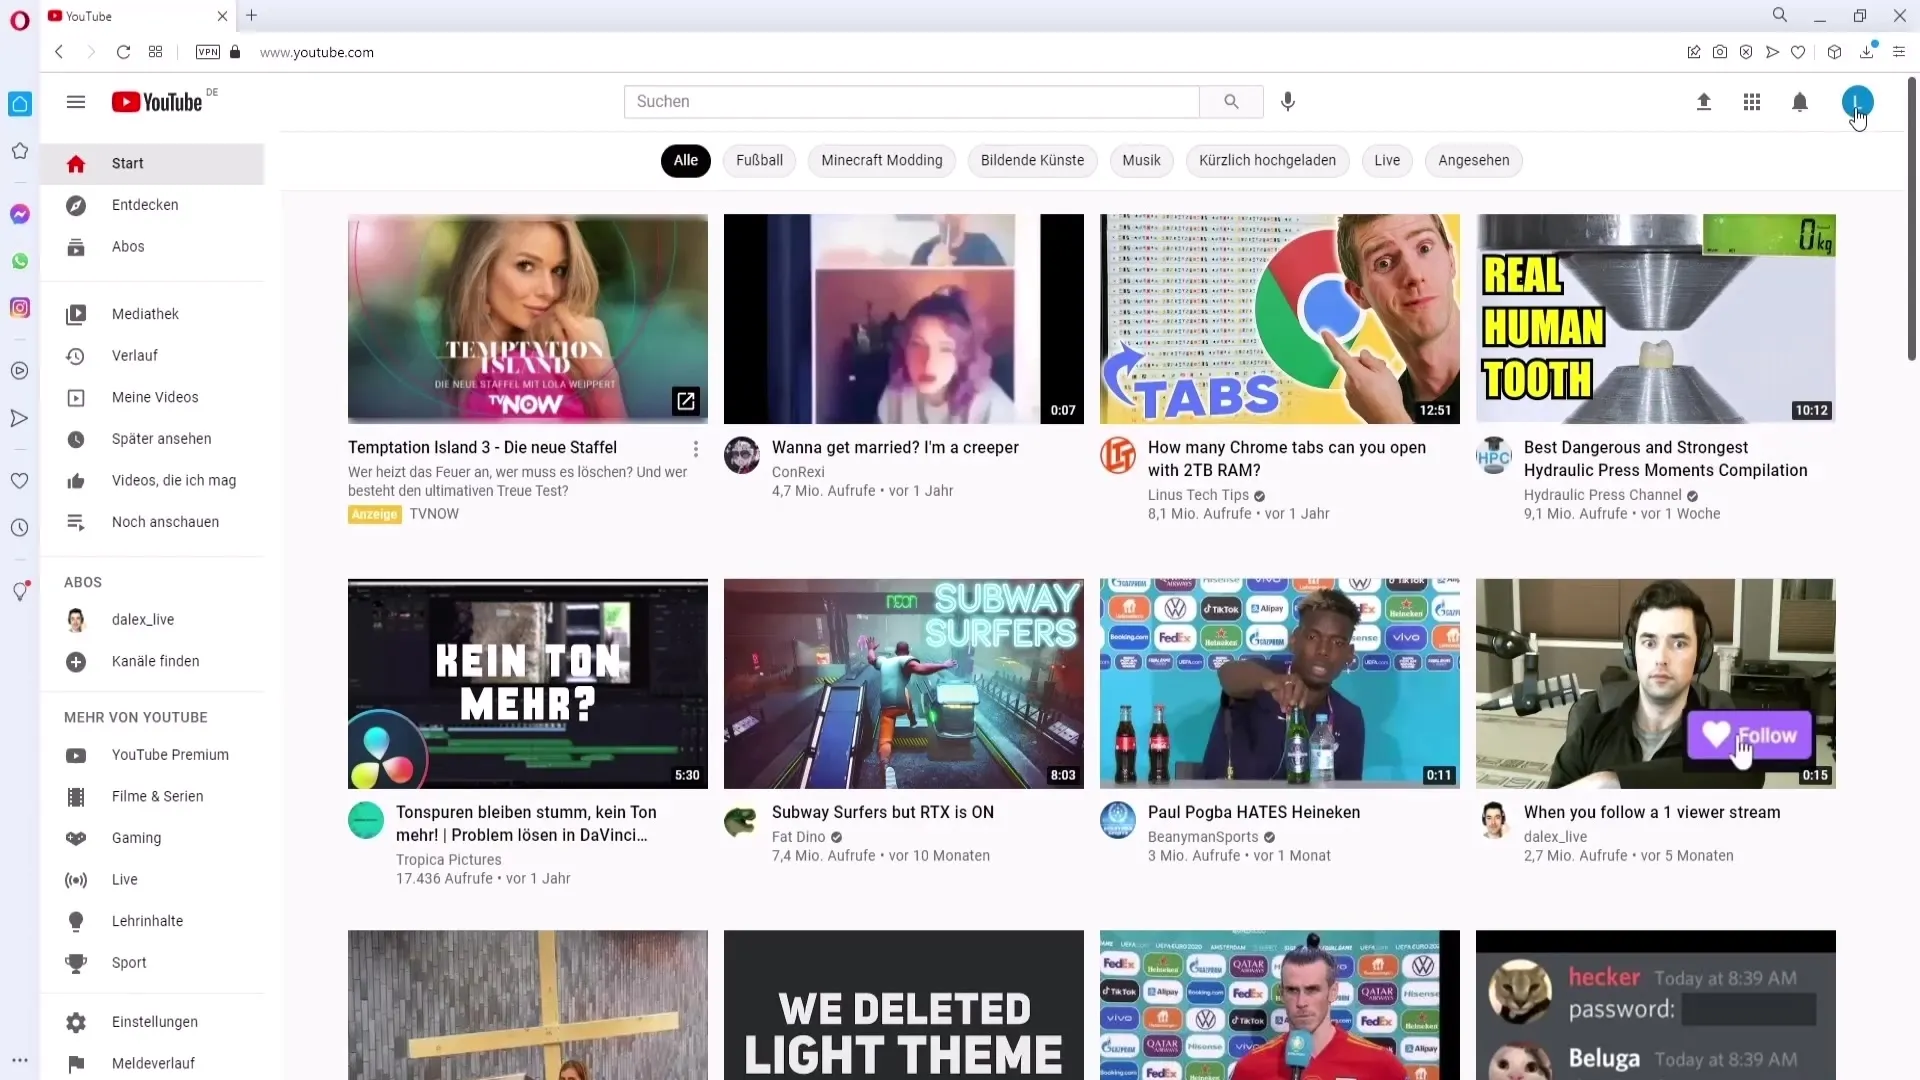Image resolution: width=1920 pixels, height=1080 pixels.
Task: Select the Minecraft Modding chip
Action: point(882,160)
